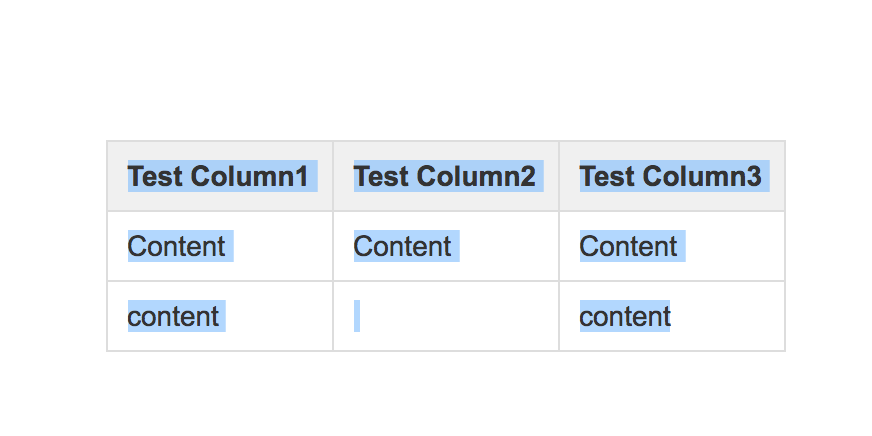The width and height of the screenshot is (872, 436).
Task: Click lowercase "content" in the Column1 bottom row
Action: pos(173,316)
